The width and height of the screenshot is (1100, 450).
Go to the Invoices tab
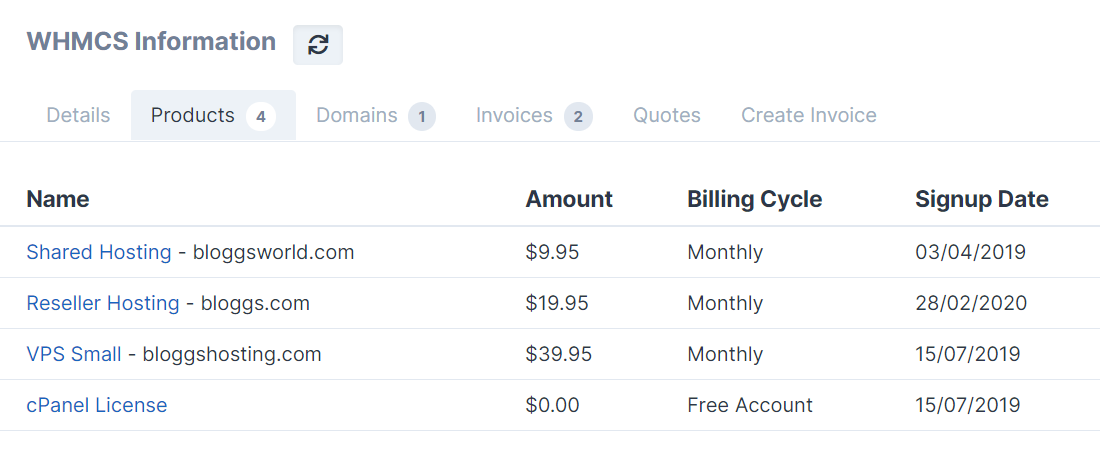click(514, 115)
